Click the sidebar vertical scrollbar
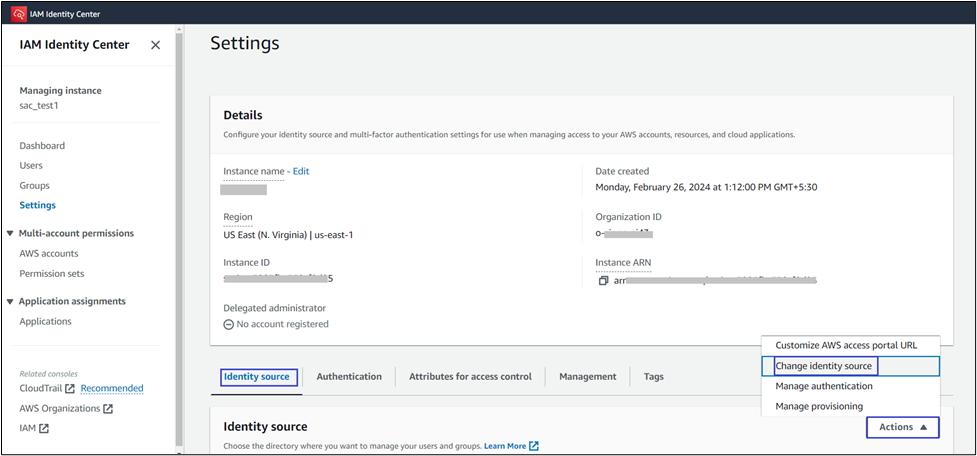This screenshot has height=456, width=977. (179, 240)
